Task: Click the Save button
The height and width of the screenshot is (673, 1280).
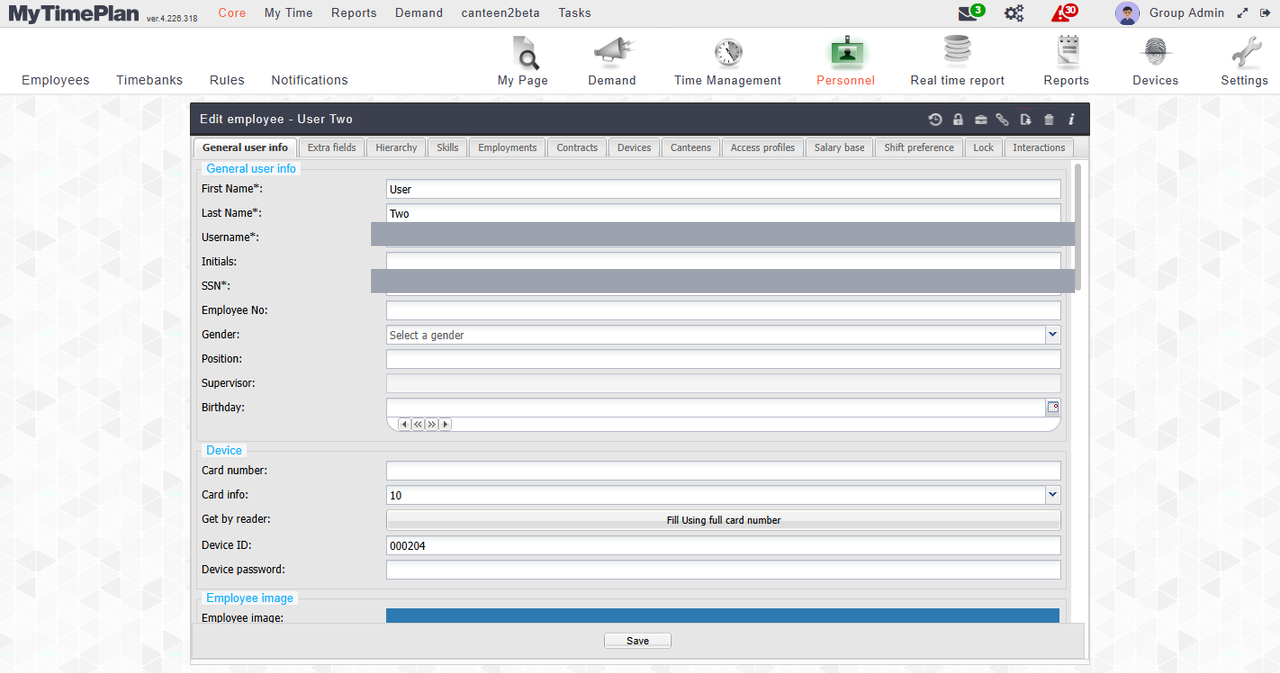Action: 638,641
